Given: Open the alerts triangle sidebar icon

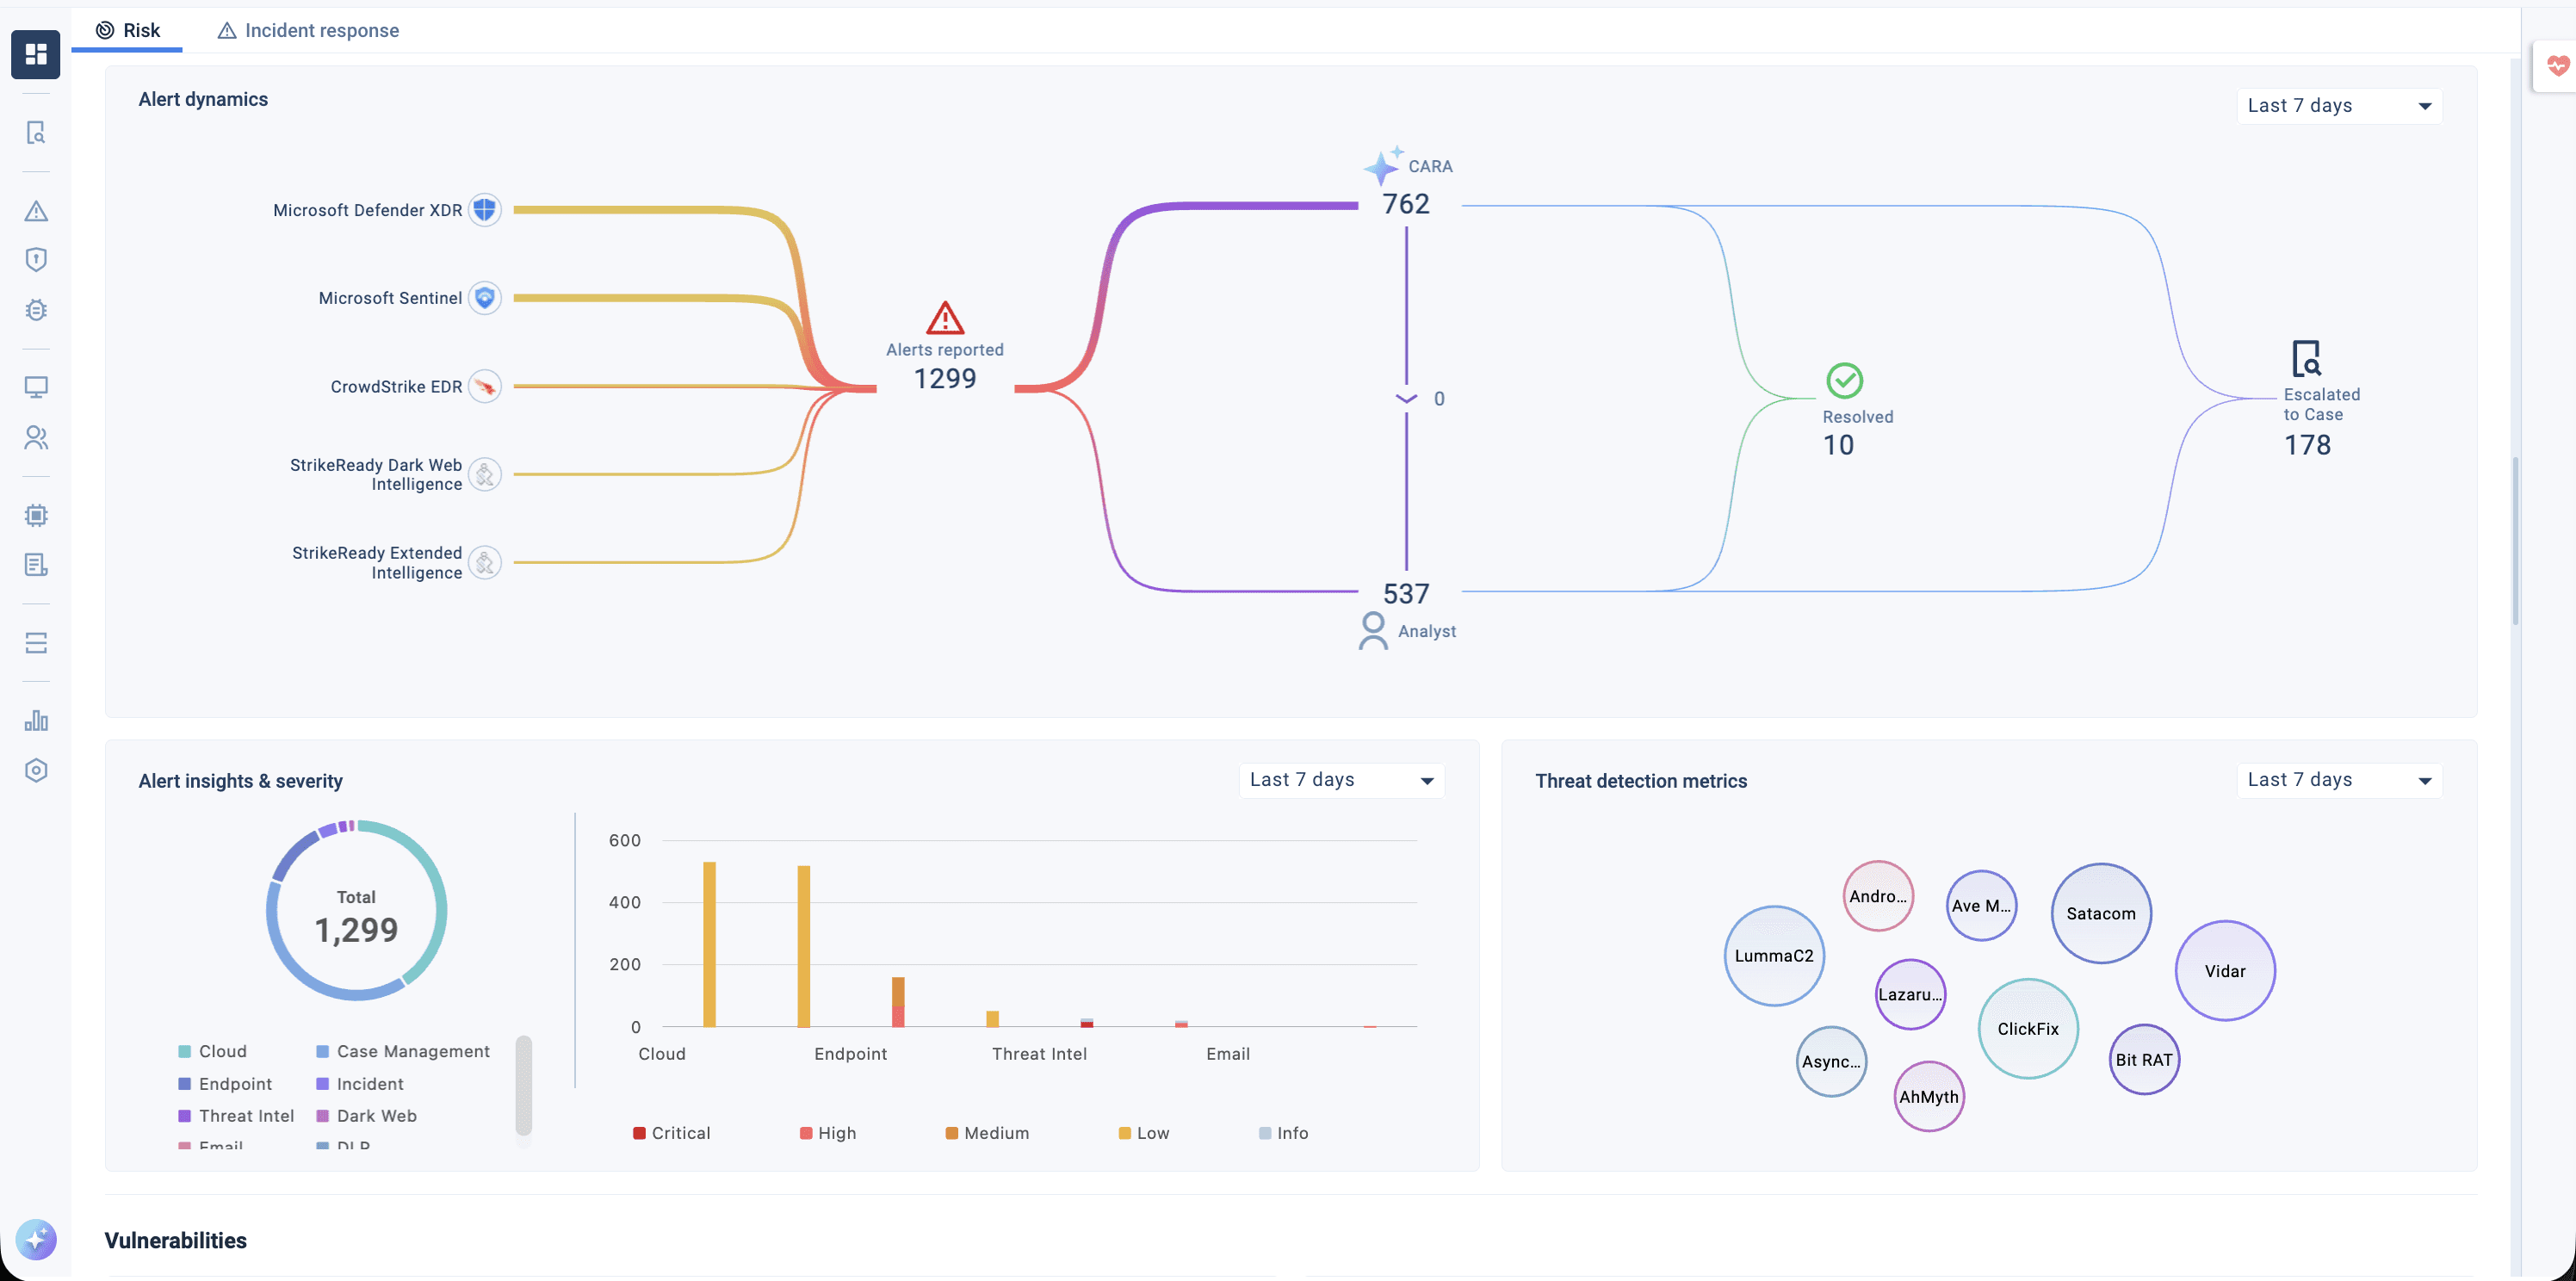Looking at the screenshot, I should (x=36, y=211).
